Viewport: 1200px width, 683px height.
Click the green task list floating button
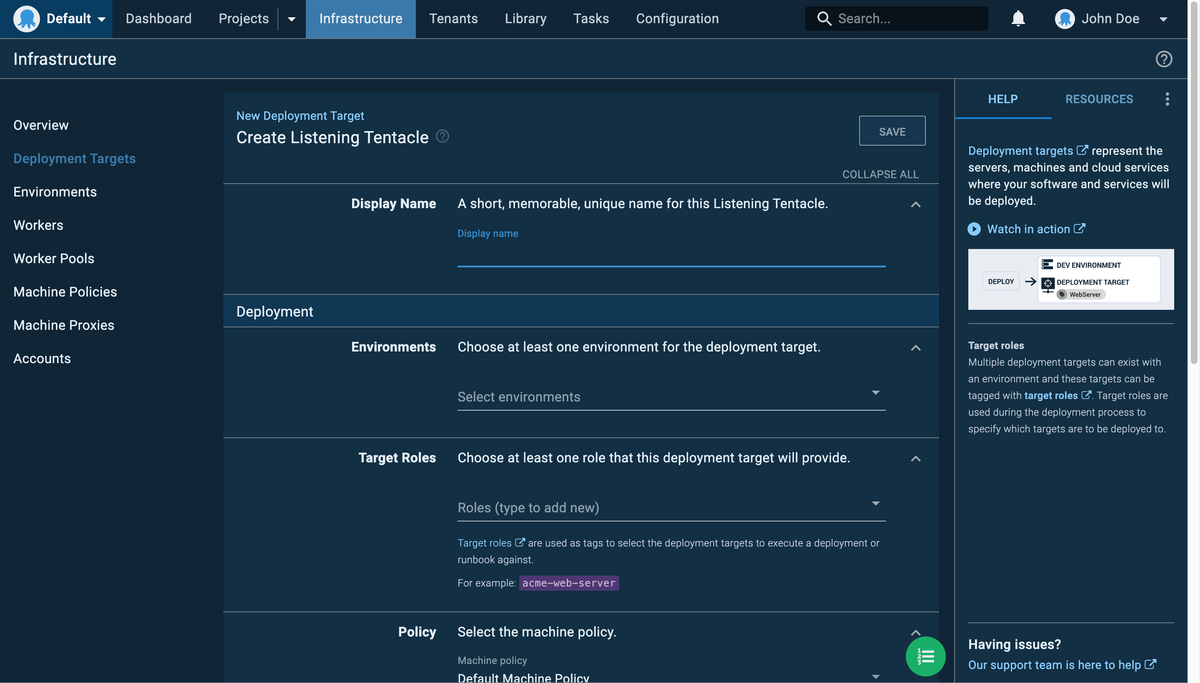[x=926, y=656]
